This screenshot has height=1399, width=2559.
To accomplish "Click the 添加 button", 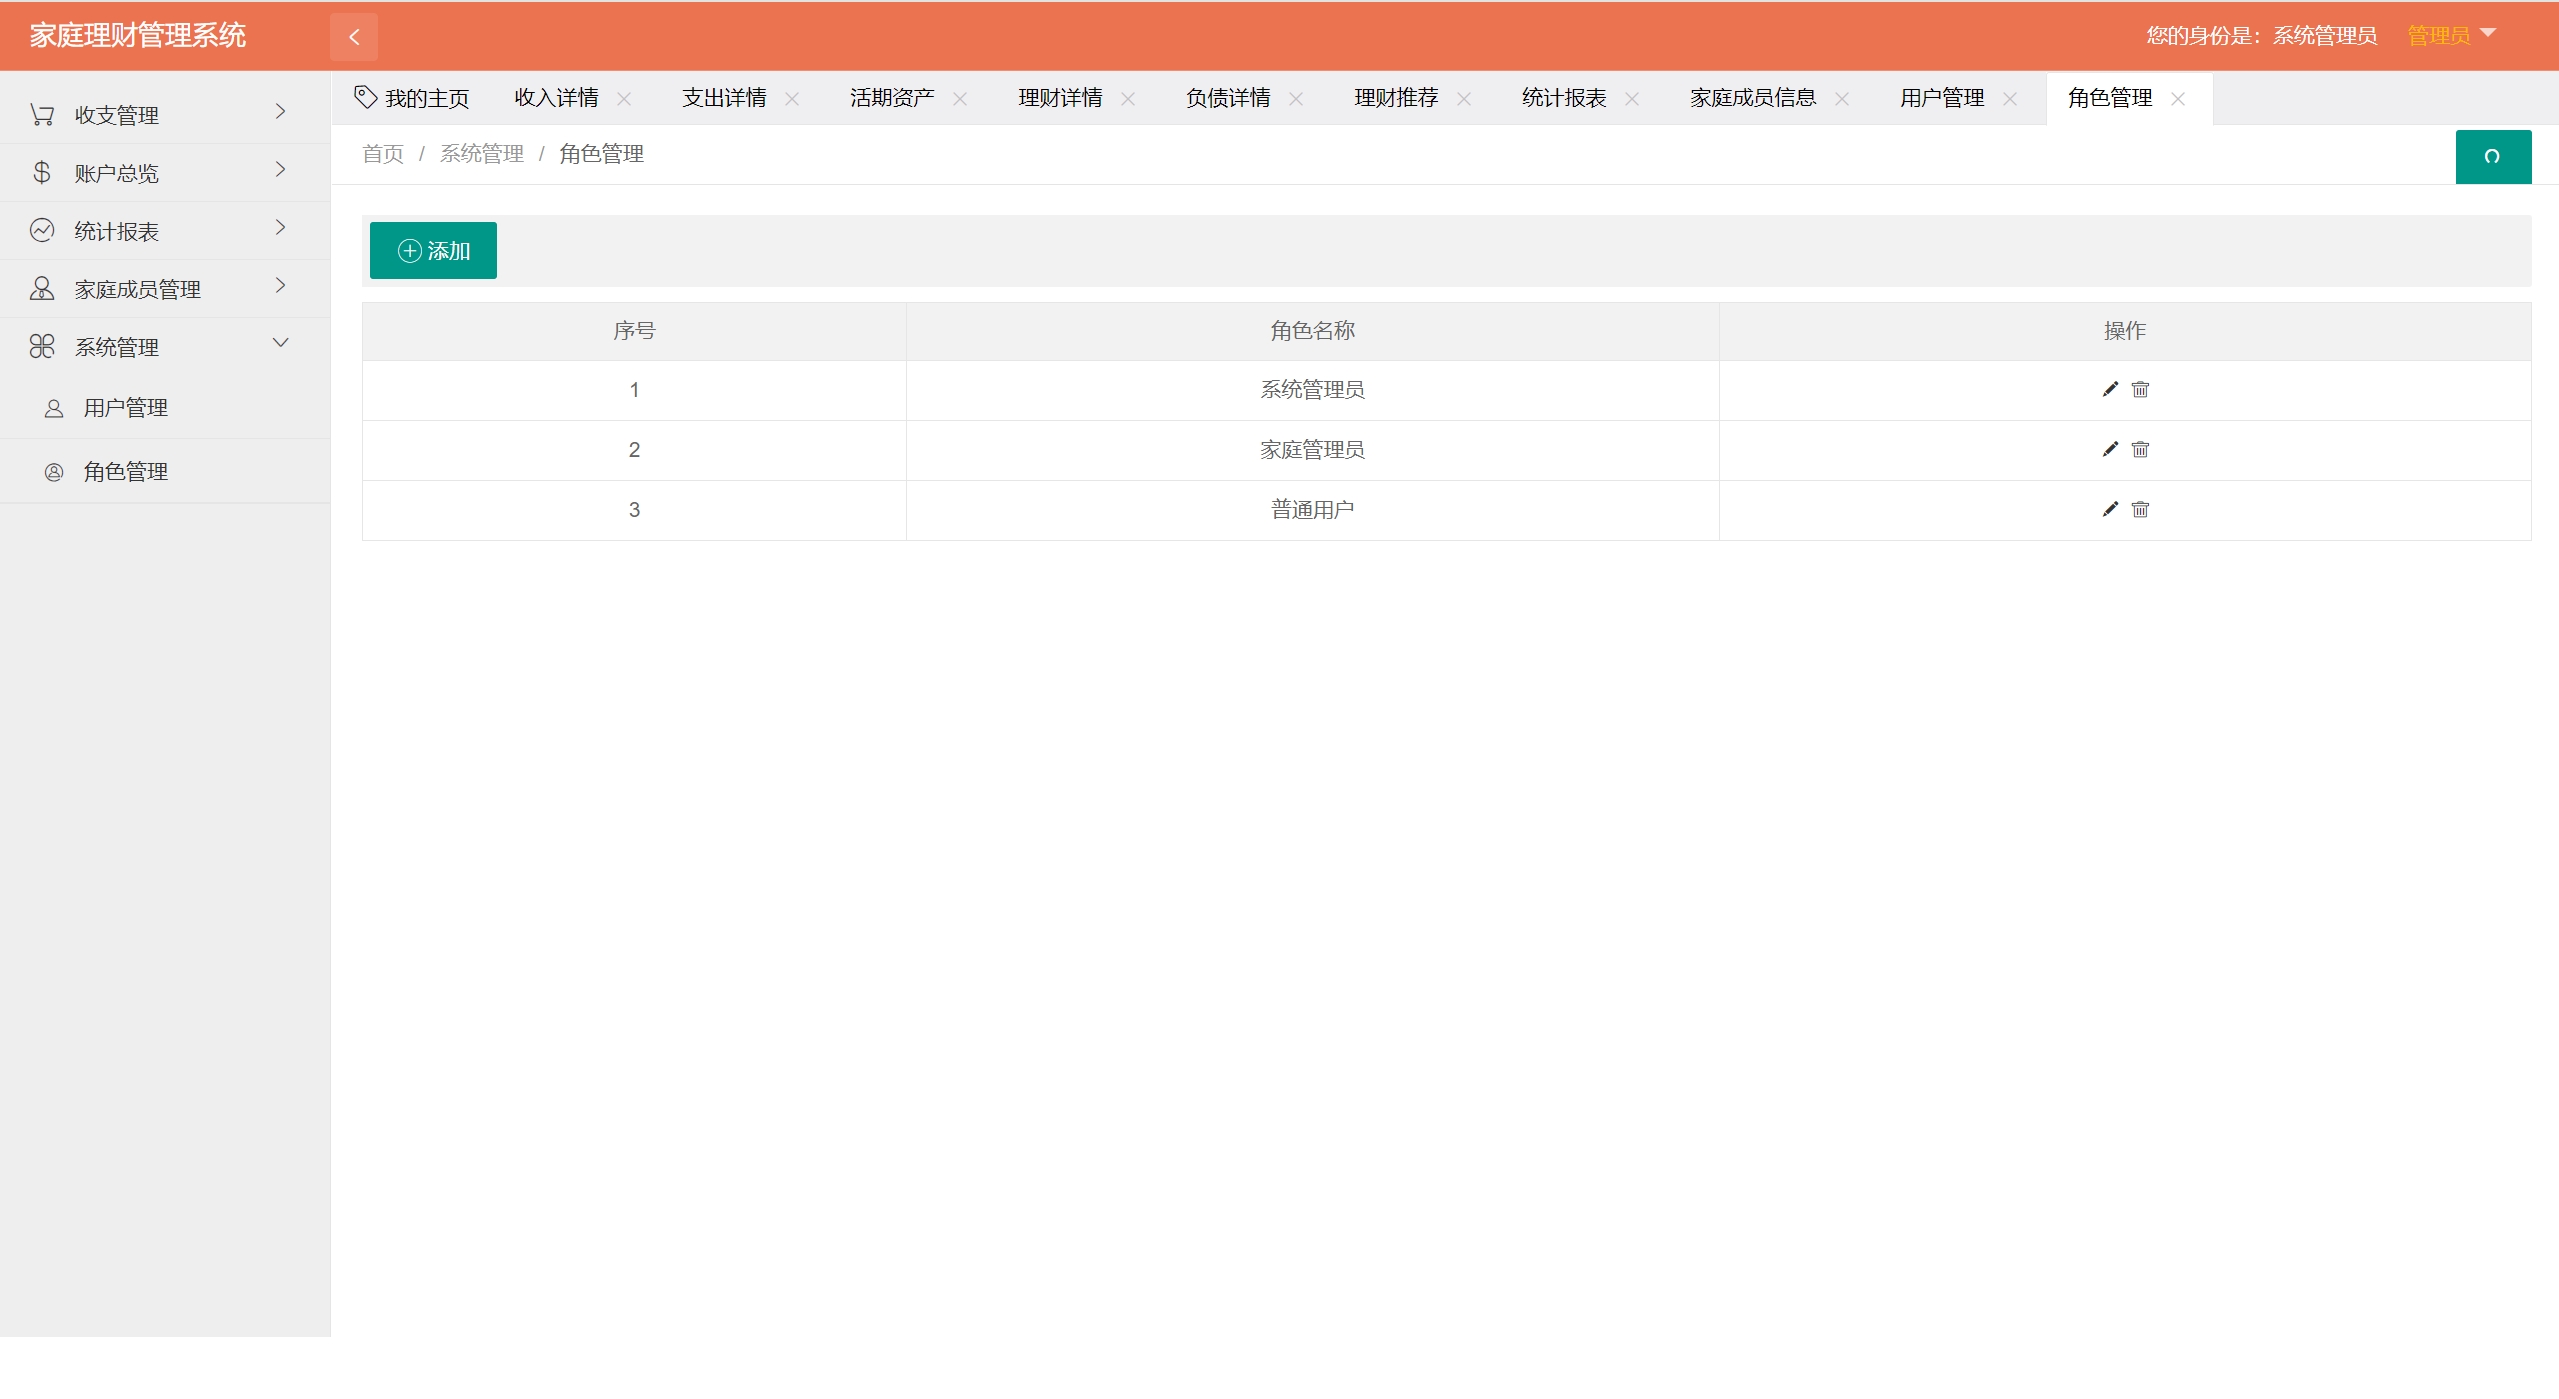I will point(433,251).
